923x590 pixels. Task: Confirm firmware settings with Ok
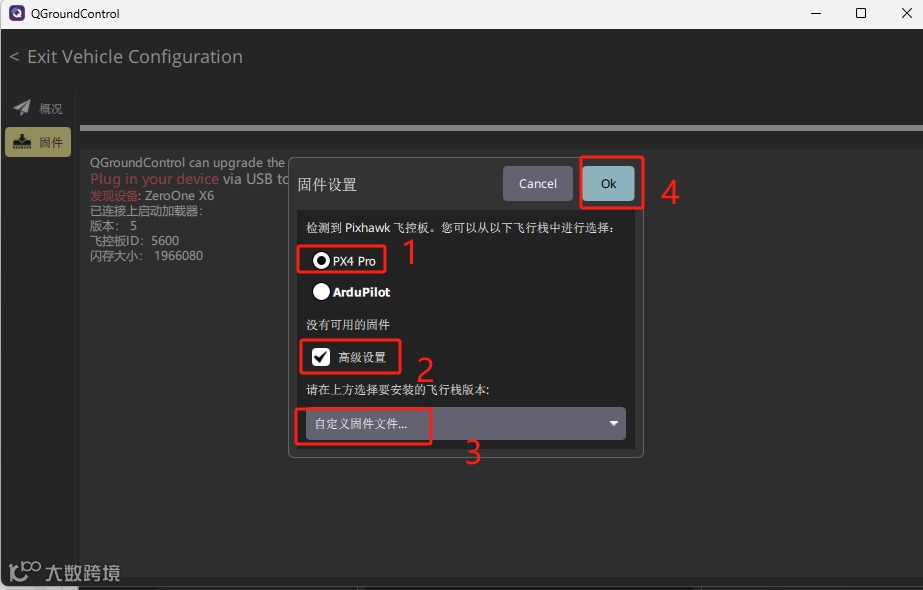tap(608, 184)
